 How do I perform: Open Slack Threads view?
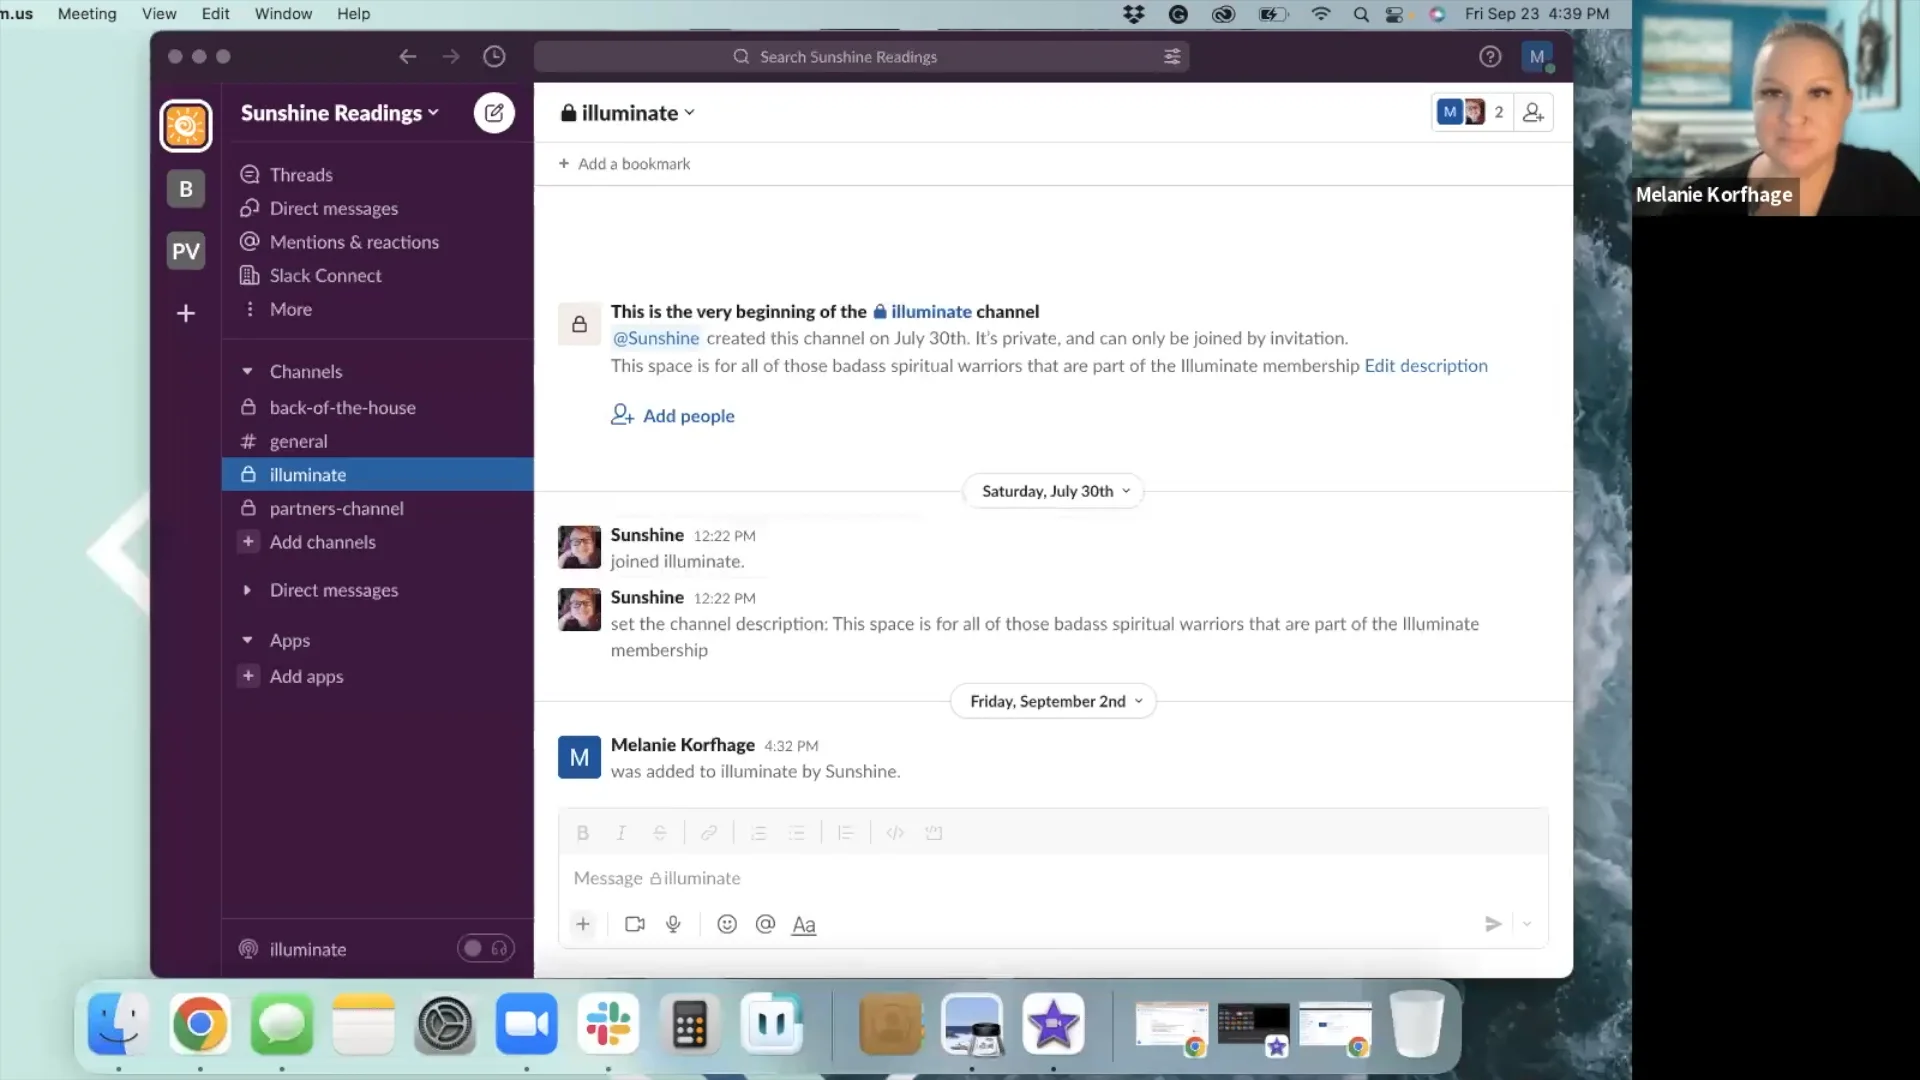pos(299,174)
